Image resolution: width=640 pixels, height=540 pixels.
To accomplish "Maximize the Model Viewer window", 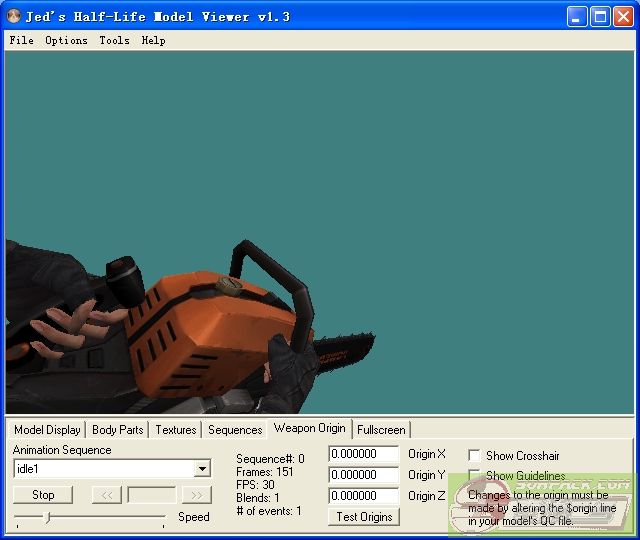I will (600, 16).
